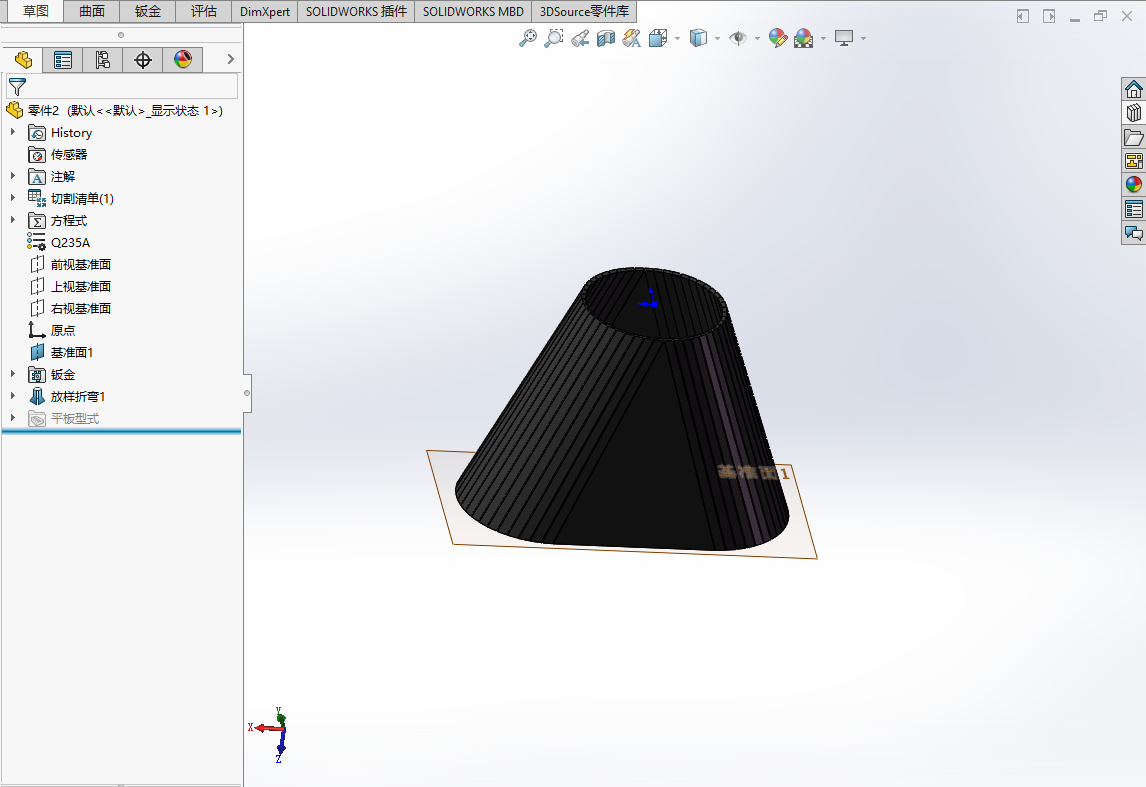This screenshot has height=787, width=1146.
Task: Click the Hide/Show Items eye icon
Action: coord(738,38)
